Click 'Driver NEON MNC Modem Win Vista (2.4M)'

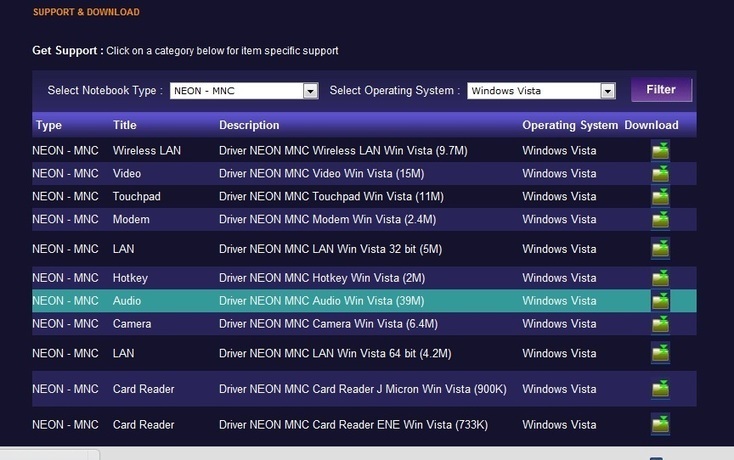click(x=328, y=219)
